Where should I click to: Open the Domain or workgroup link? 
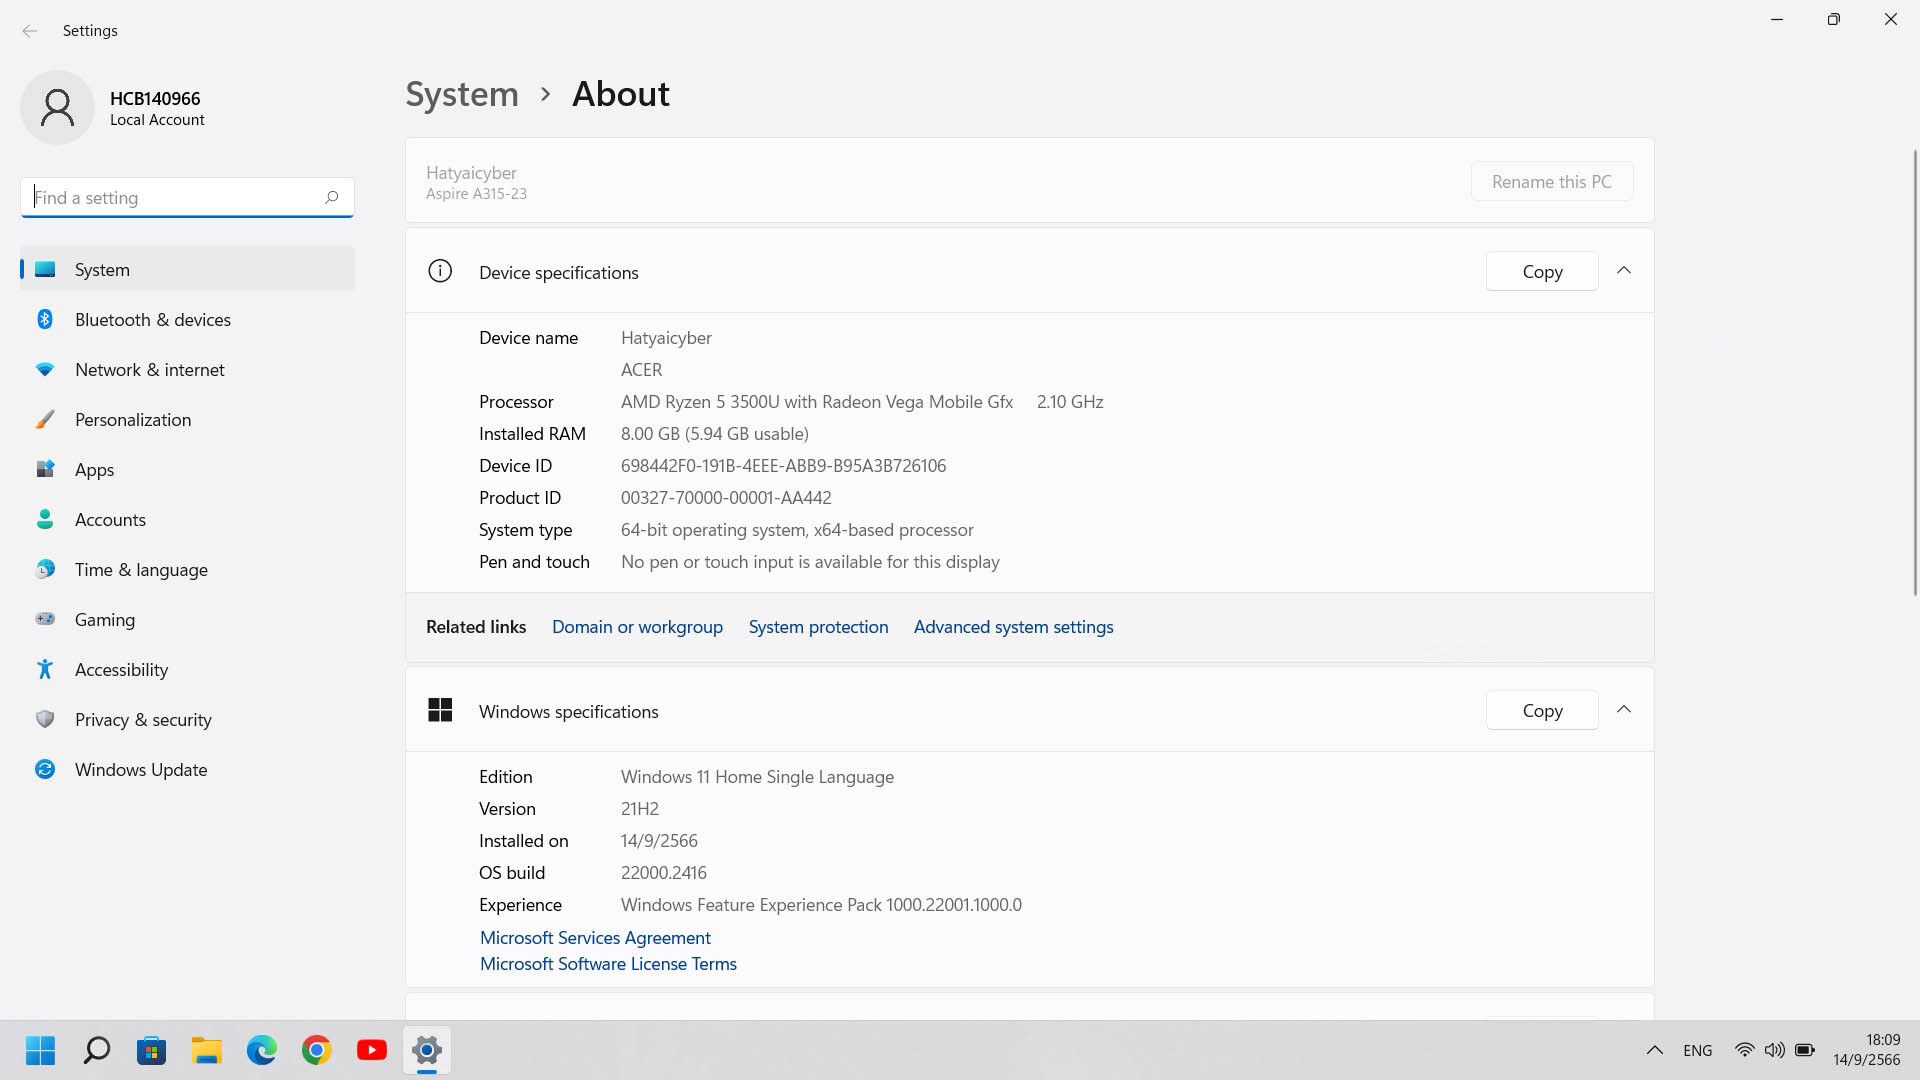(x=637, y=627)
